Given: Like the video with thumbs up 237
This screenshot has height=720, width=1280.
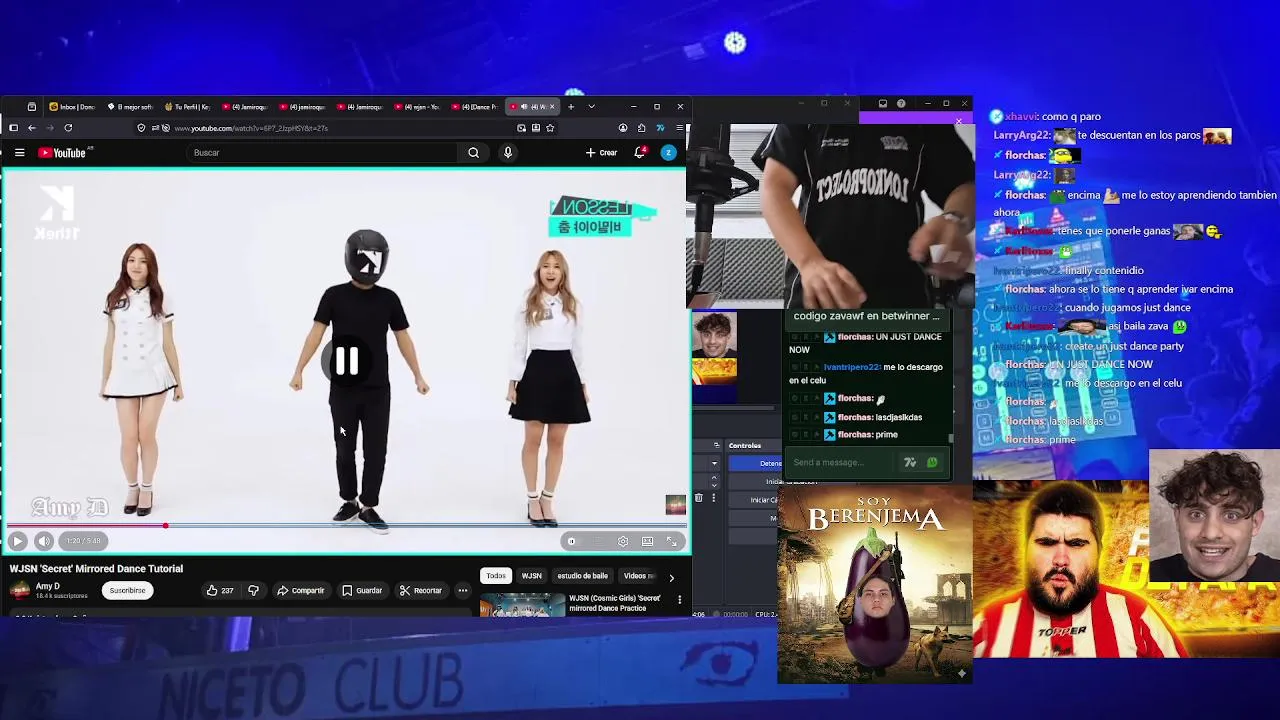Looking at the screenshot, I should click(x=220, y=591).
